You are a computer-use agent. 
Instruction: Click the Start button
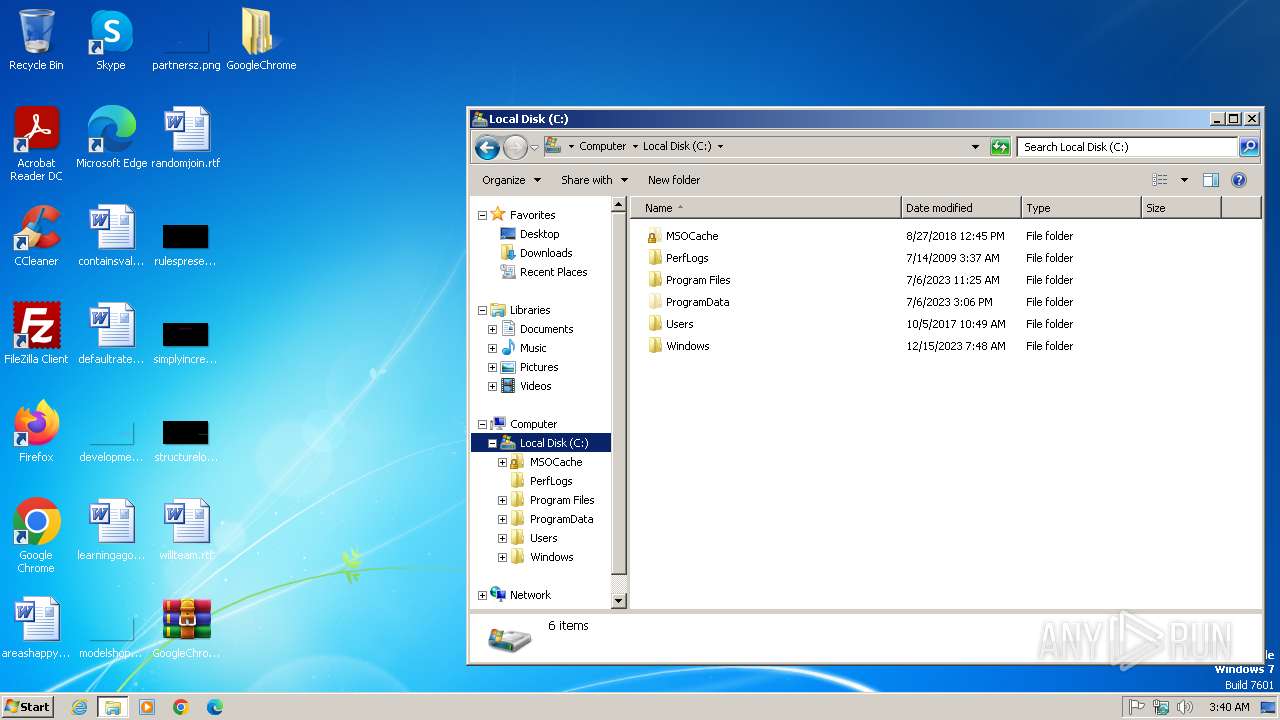(x=27, y=707)
